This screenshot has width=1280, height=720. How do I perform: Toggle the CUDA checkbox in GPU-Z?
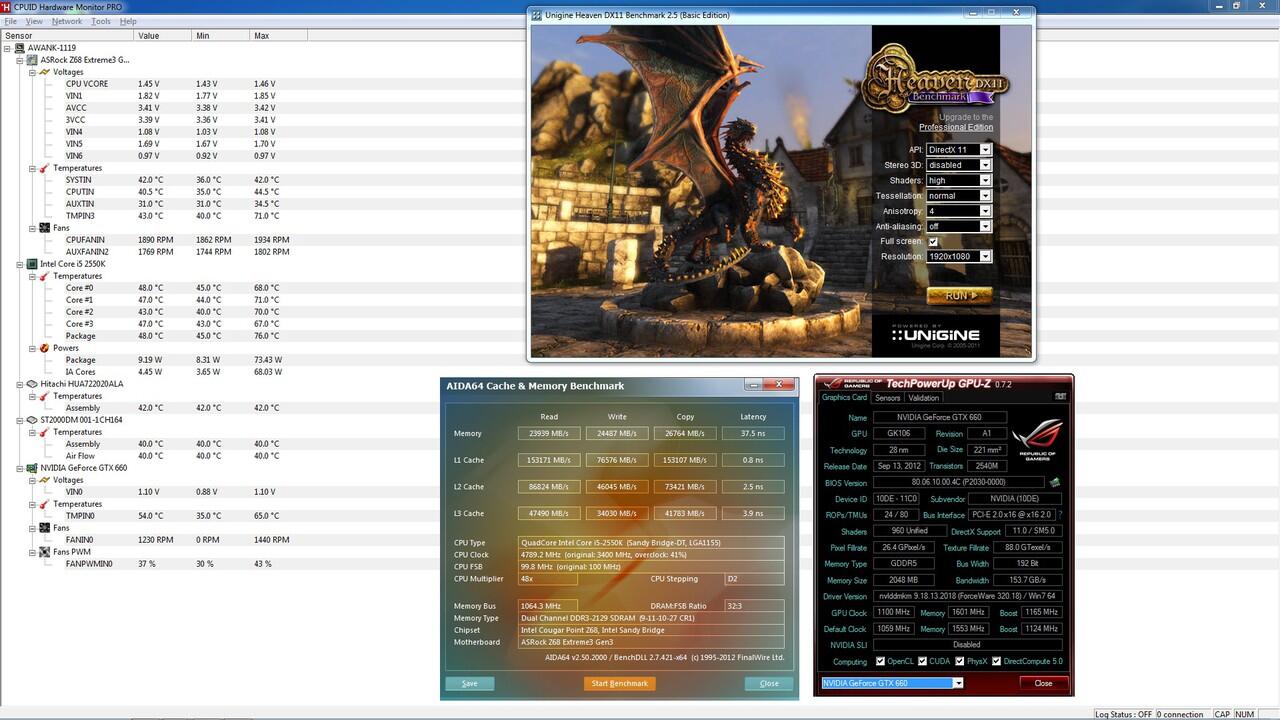[x=921, y=662]
